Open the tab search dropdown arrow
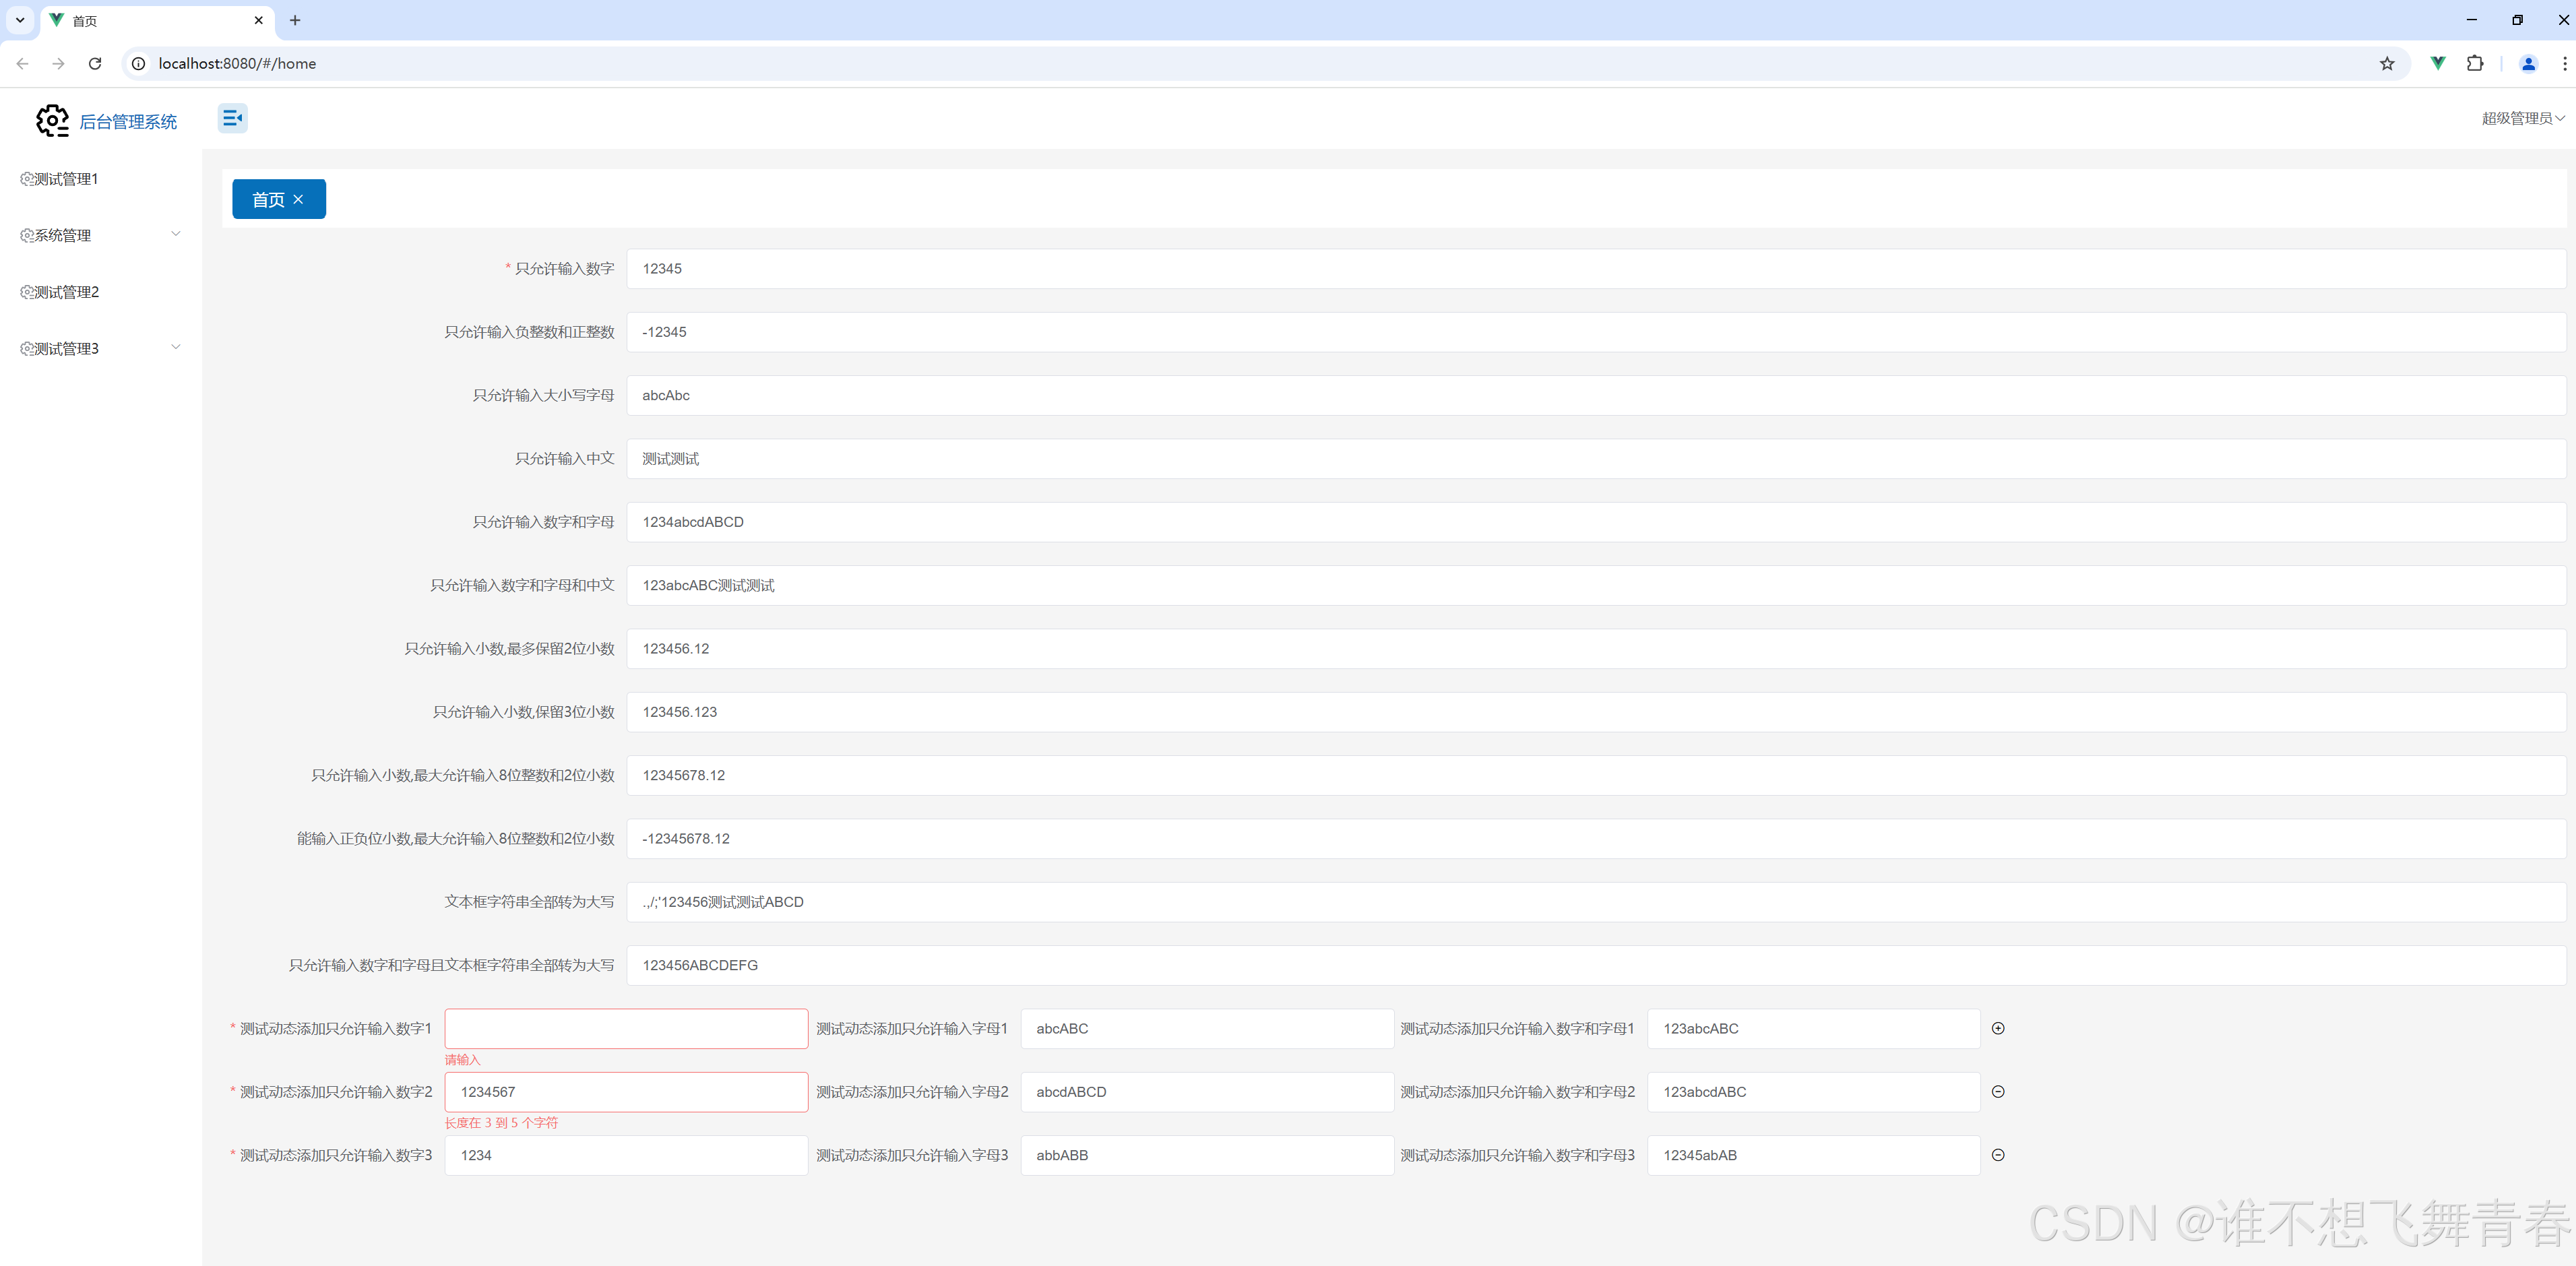Image resolution: width=2576 pixels, height=1266 pixels. (20, 20)
